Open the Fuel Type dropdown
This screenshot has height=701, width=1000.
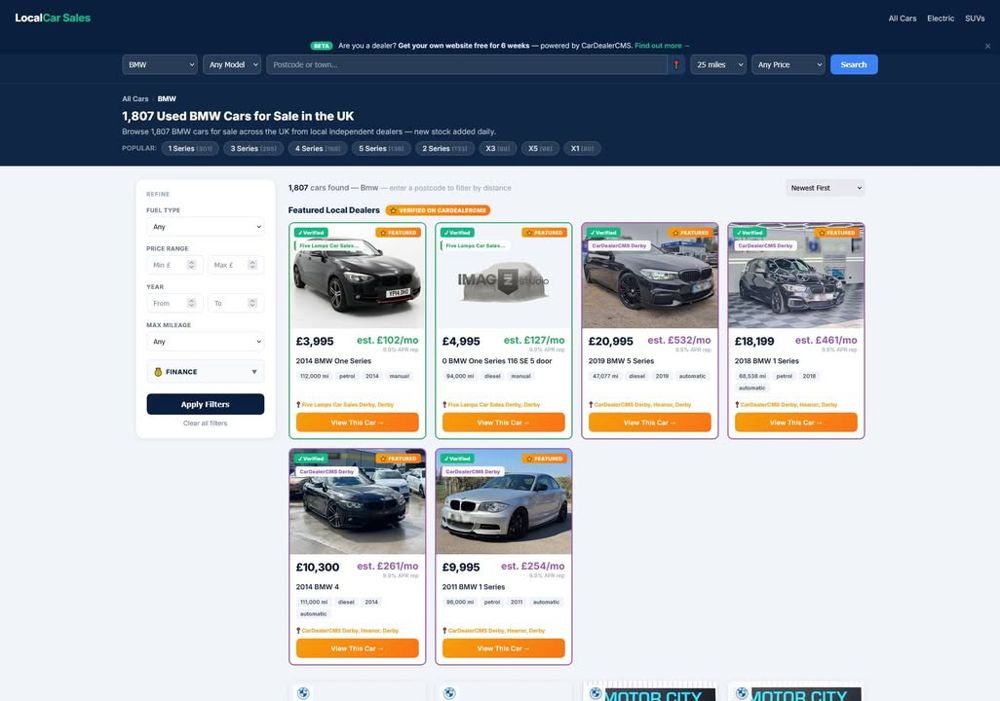tap(205, 226)
